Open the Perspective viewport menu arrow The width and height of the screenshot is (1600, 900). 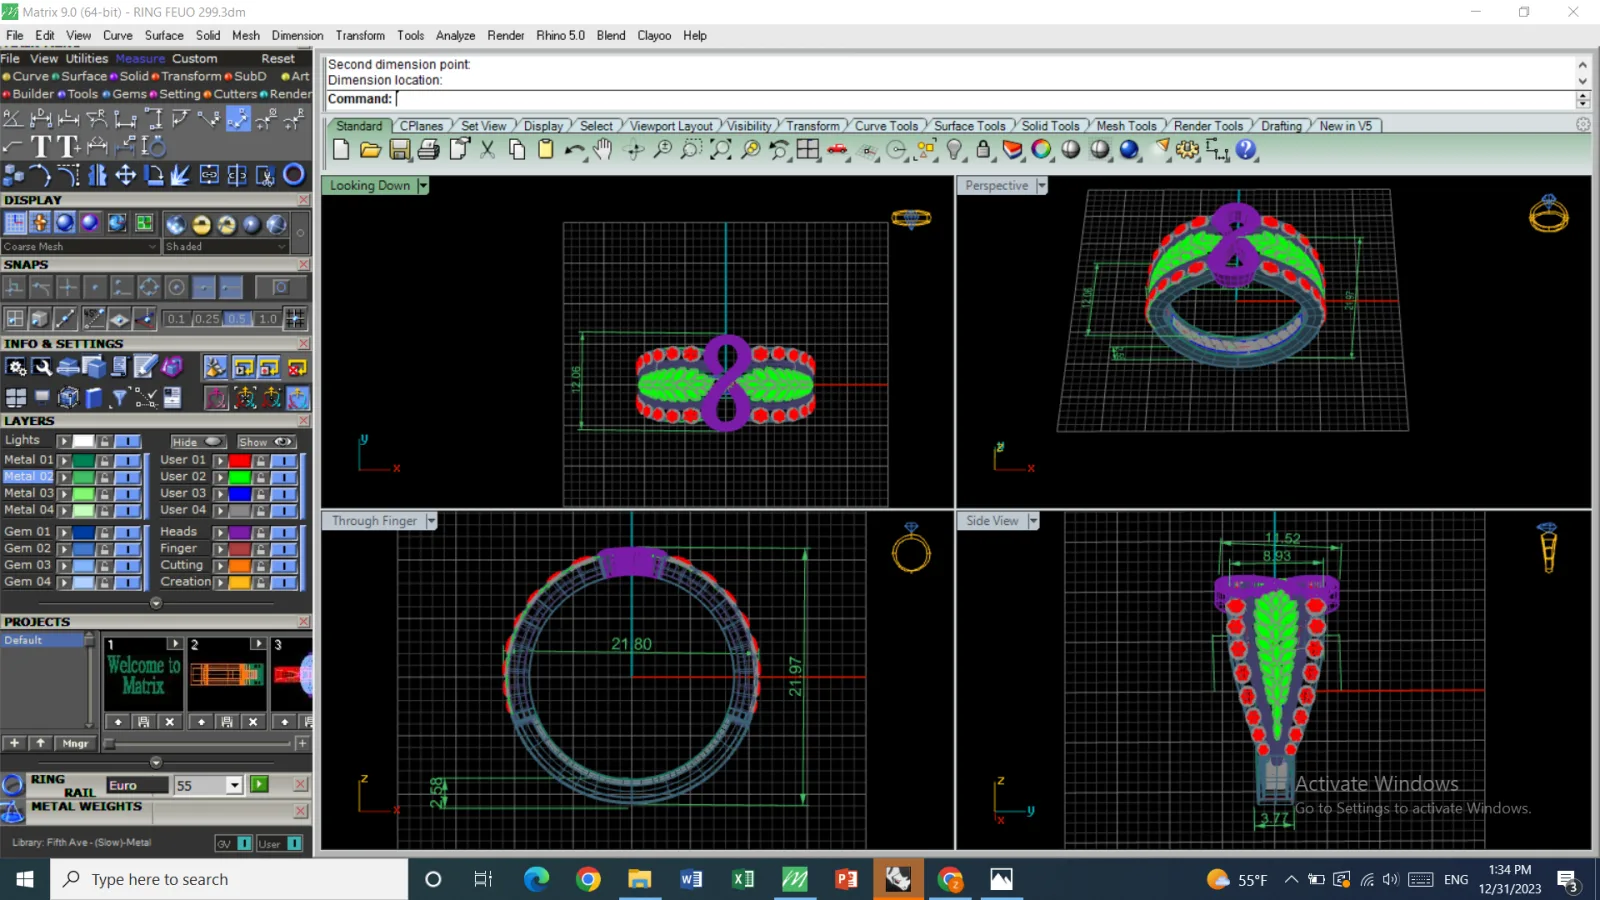[1042, 186]
